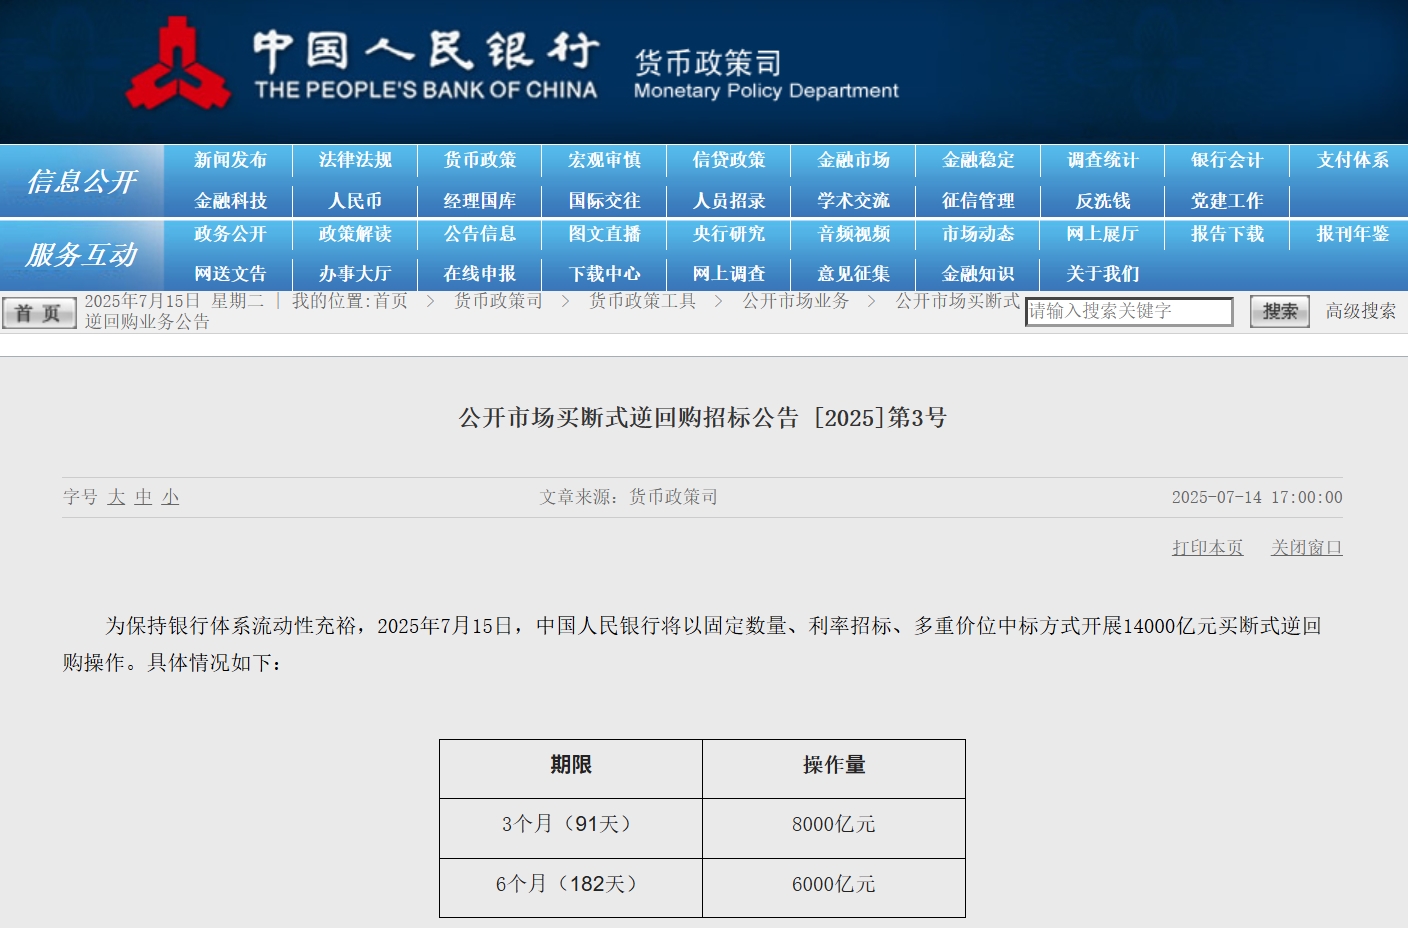
Task: Go to the 金融市场 section
Action: (854, 160)
